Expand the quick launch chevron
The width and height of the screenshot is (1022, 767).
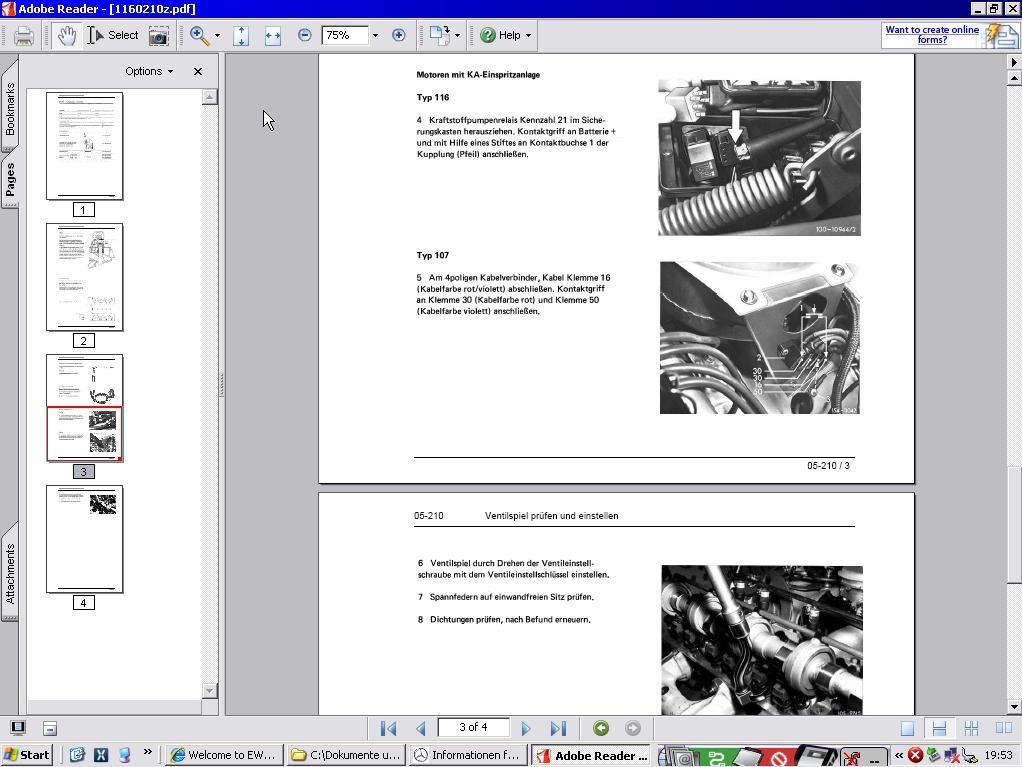(148, 752)
